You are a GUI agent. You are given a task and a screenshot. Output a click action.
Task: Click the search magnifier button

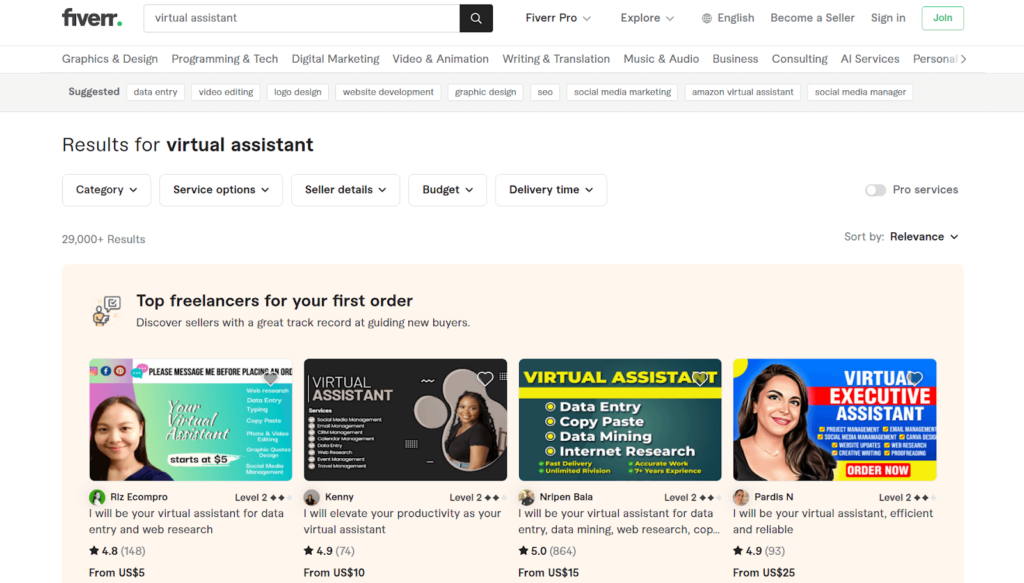point(476,18)
